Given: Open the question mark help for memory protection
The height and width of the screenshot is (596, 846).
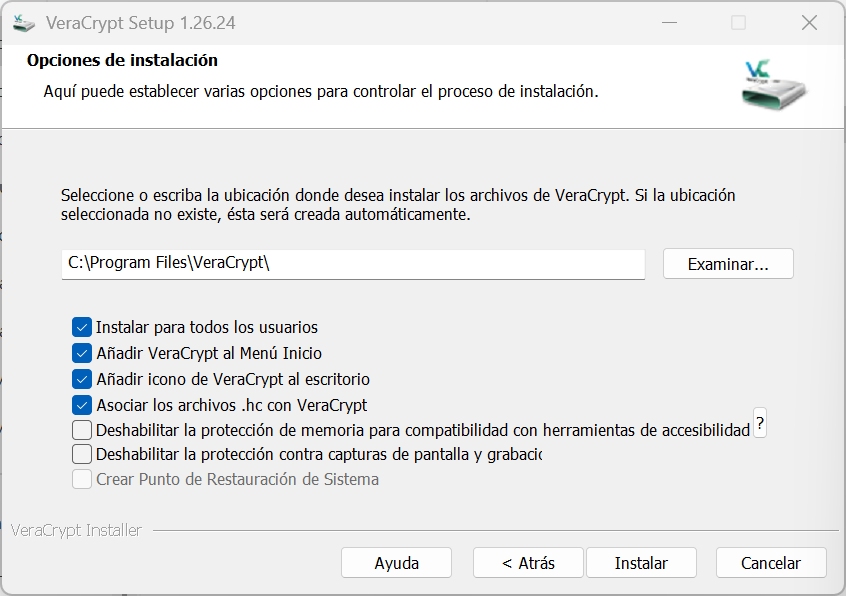Looking at the screenshot, I should 760,425.
